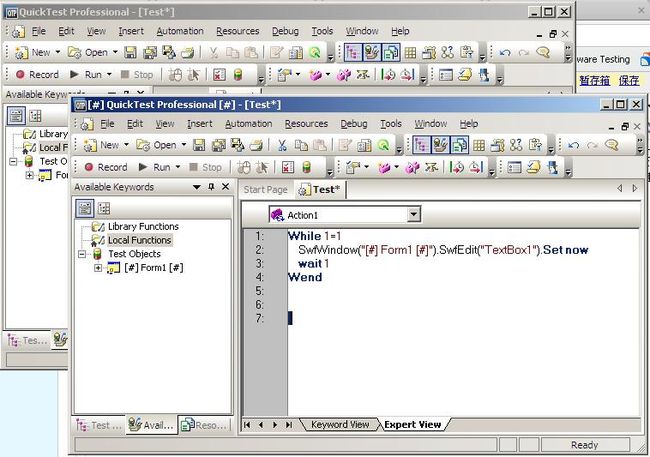Viewport: 650px width, 457px height.
Task: Toggle pin on front Available Keywords panel
Action: click(x=211, y=187)
